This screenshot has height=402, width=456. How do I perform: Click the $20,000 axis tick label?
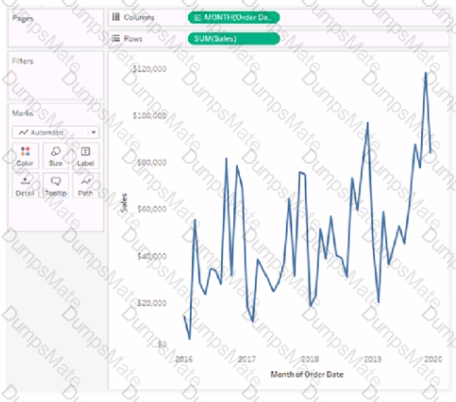pos(152,303)
